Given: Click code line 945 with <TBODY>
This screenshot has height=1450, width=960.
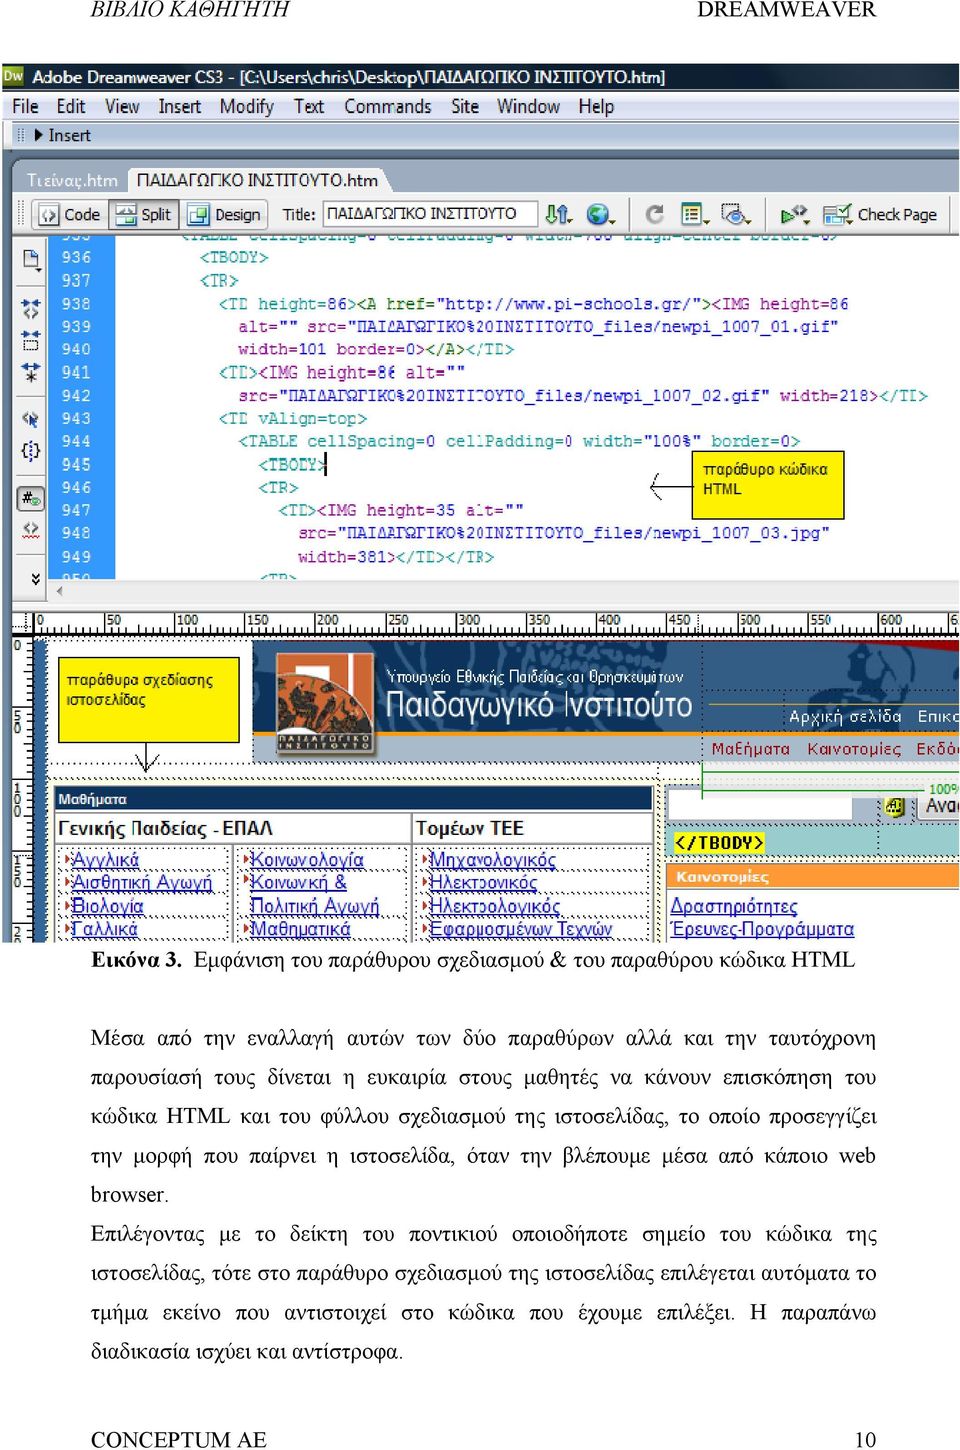Looking at the screenshot, I should pos(292,465).
